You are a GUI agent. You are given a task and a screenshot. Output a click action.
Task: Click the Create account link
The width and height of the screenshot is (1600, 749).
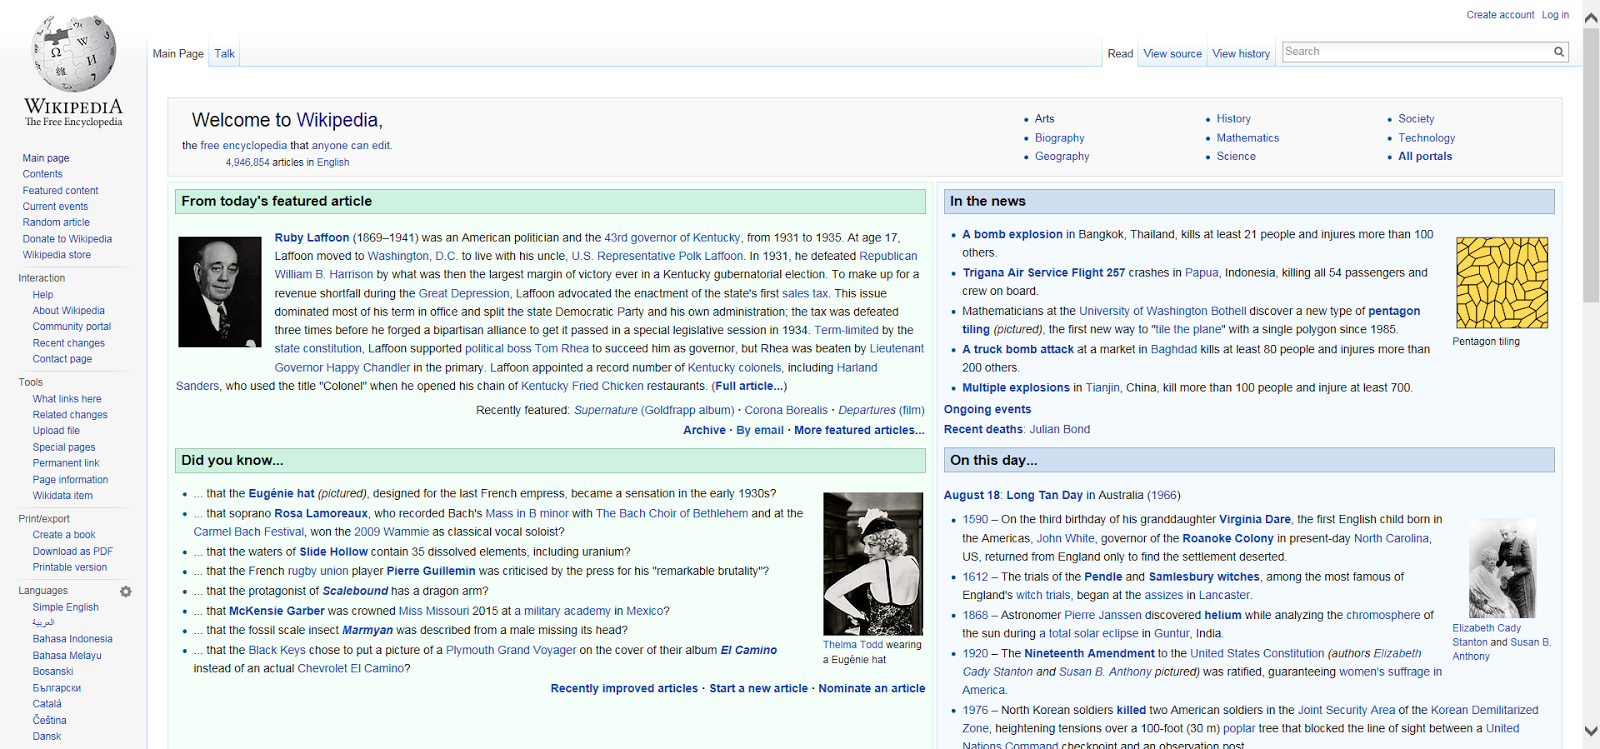point(1500,15)
